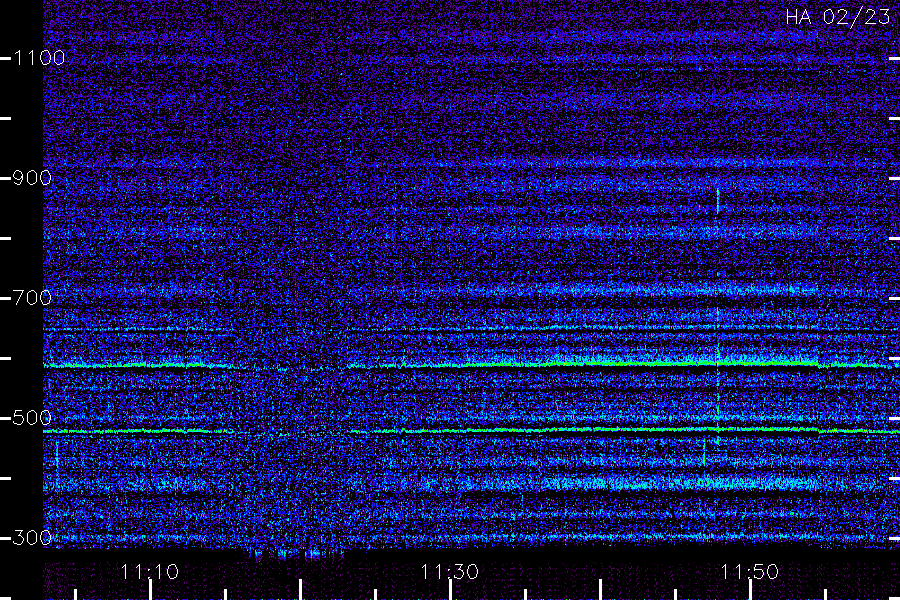Screen dimensions: 900x600
Task: Click the 900 frequency axis label
Action: tap(32, 178)
